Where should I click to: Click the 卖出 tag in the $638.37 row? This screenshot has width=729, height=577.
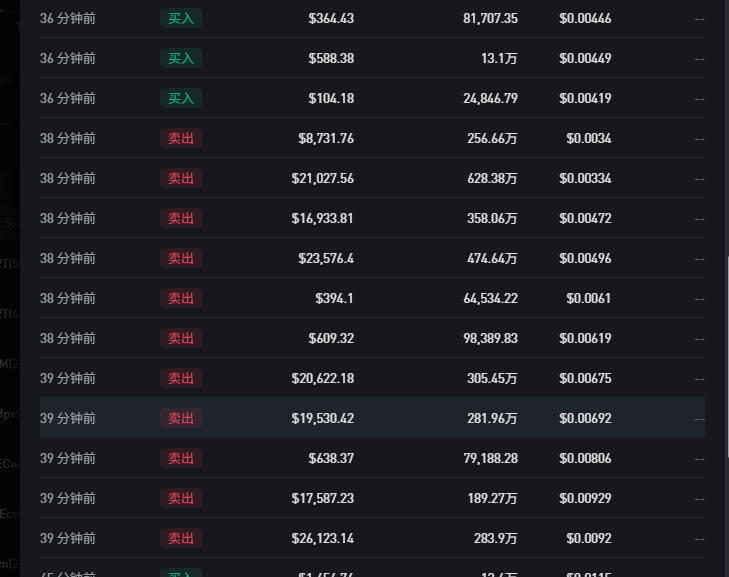click(x=181, y=458)
